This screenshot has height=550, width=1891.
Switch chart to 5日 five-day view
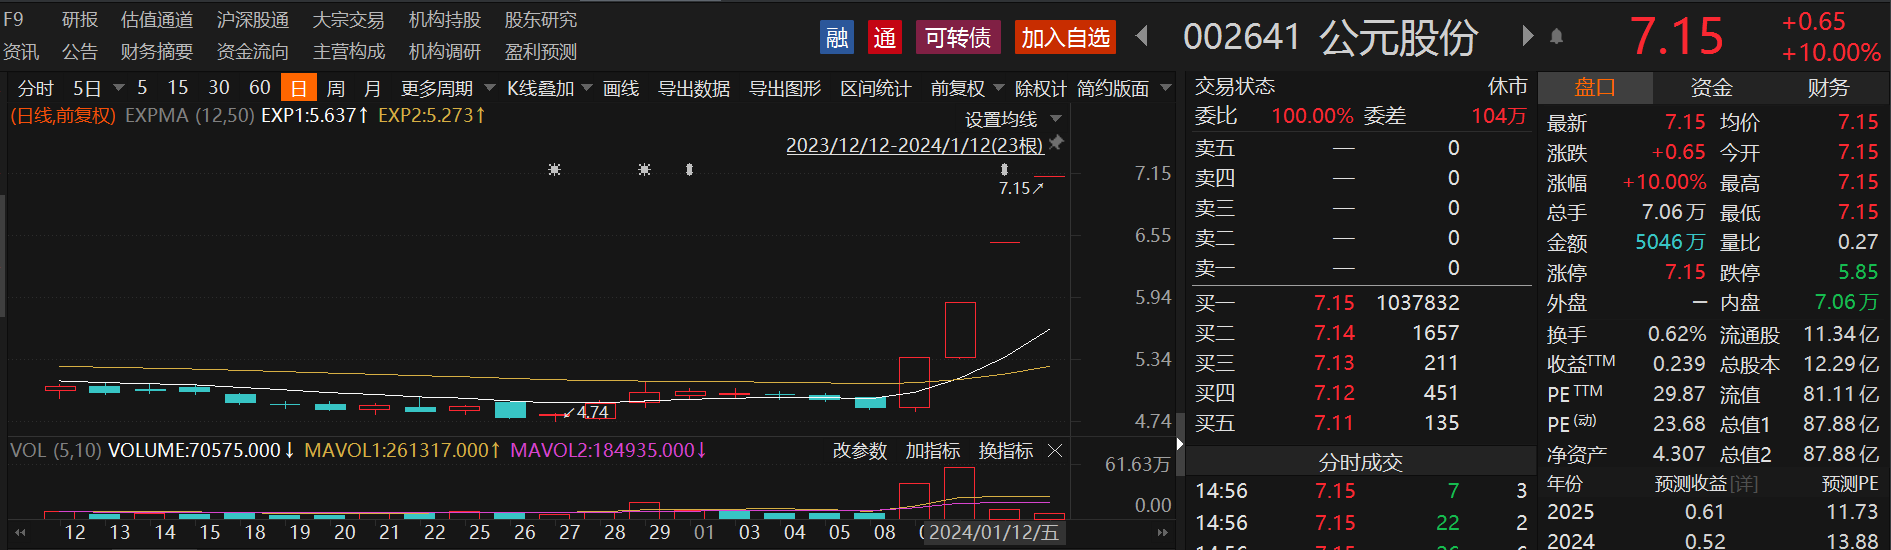(87, 88)
